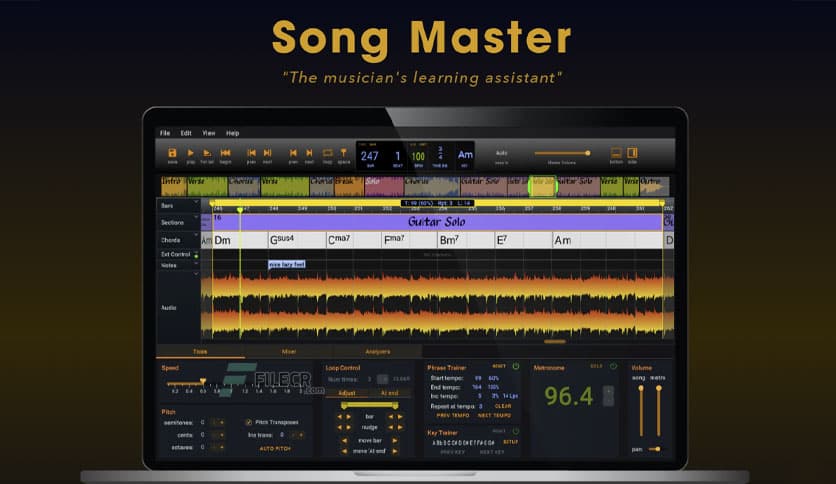This screenshot has height=484, width=836.
Task: Click the space marker icon in toolbar
Action: [x=344, y=153]
